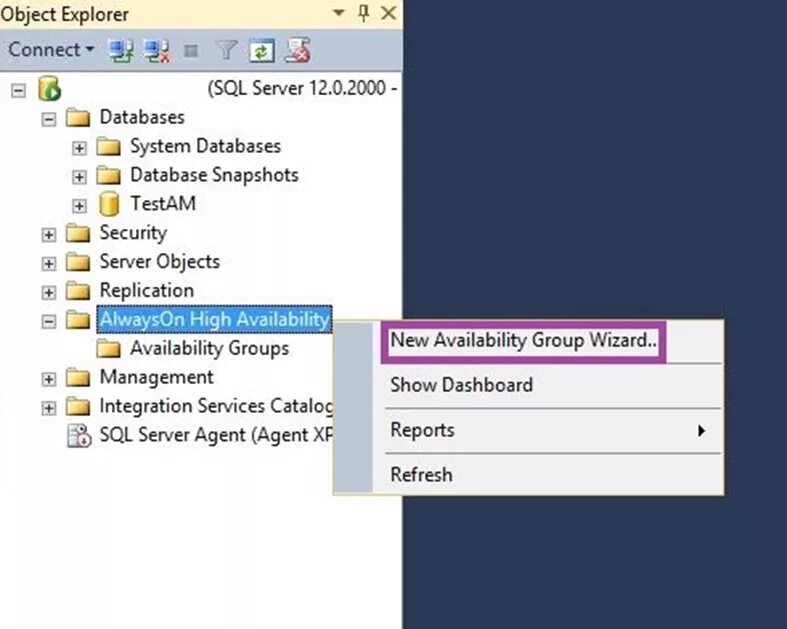Click the TestAM database cylinder icon

(109, 204)
